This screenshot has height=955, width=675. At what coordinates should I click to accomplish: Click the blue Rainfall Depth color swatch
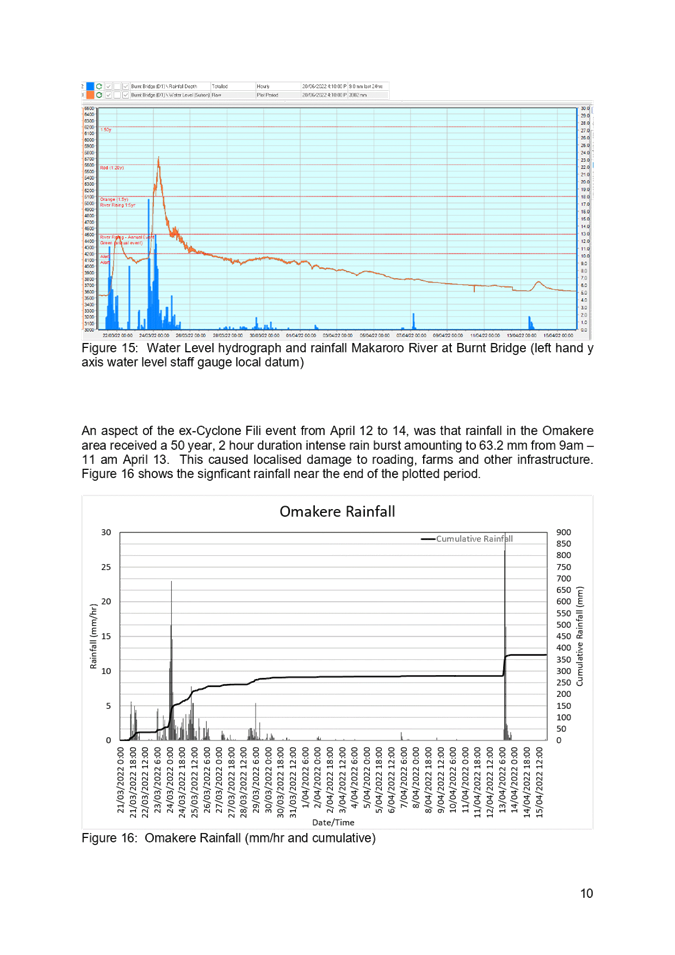[90, 86]
